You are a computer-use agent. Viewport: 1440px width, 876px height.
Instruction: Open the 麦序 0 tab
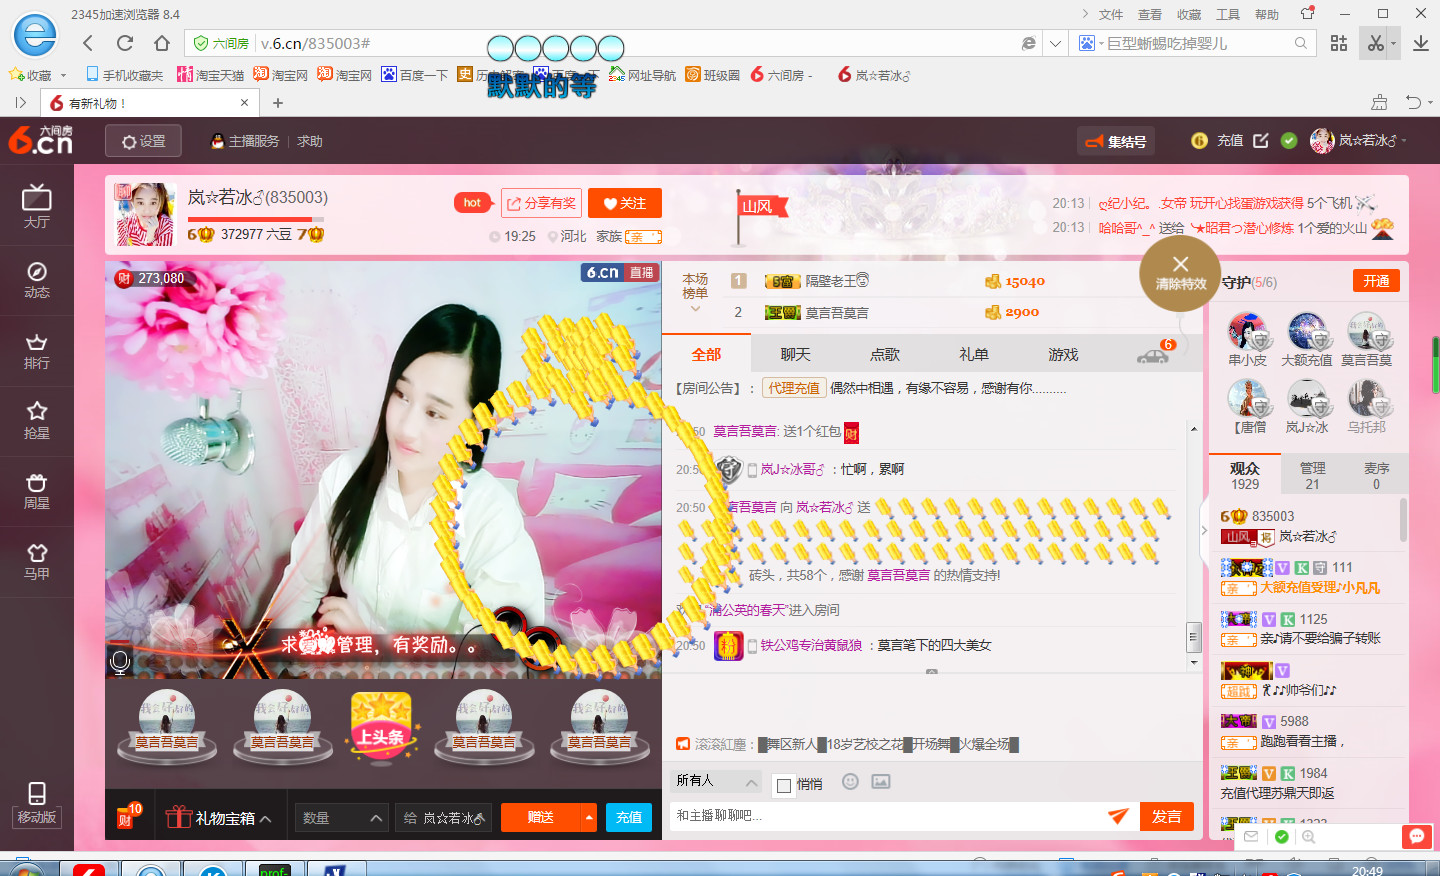coord(1376,475)
